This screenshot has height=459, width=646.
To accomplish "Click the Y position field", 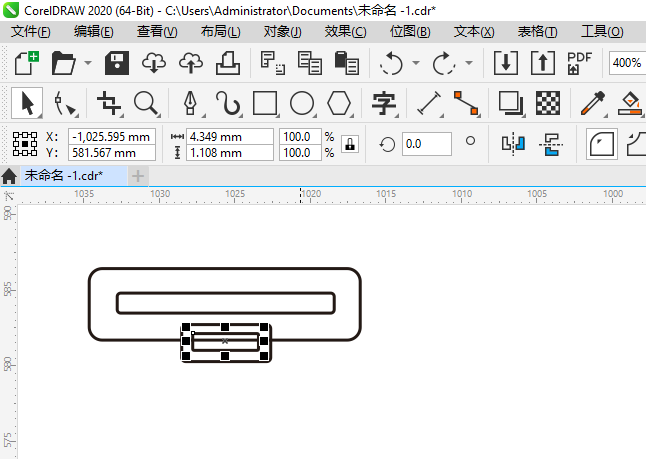I will 112,153.
